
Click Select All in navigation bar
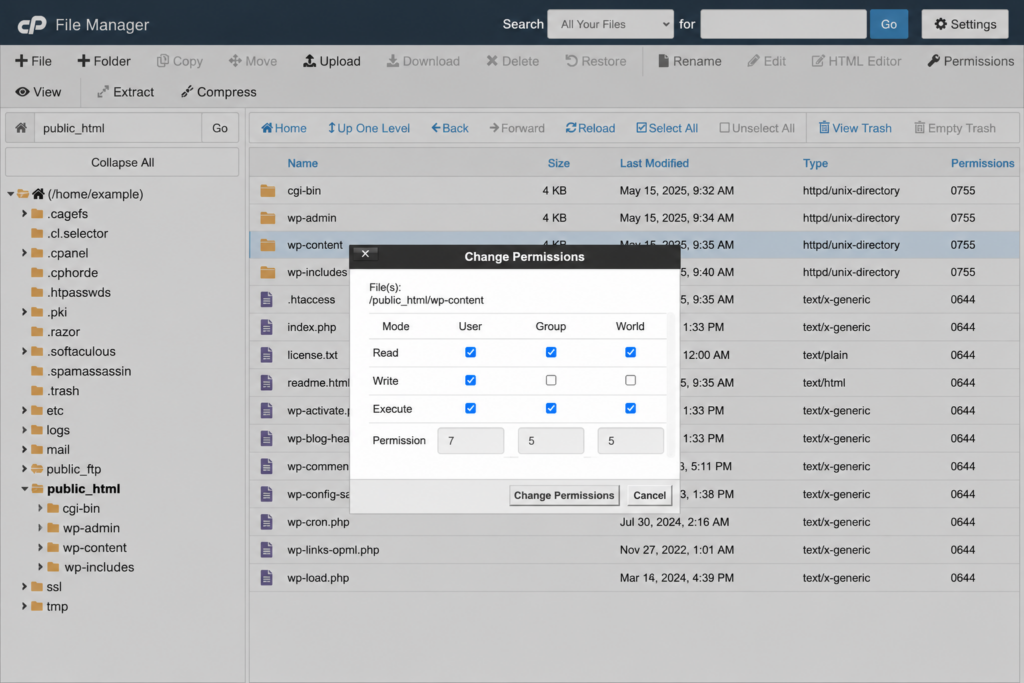667,128
